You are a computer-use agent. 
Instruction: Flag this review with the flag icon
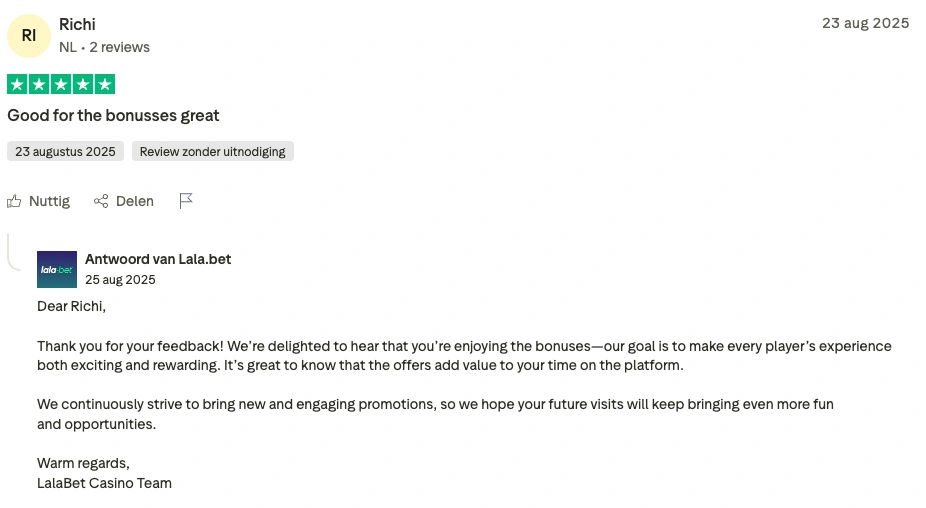[186, 201]
